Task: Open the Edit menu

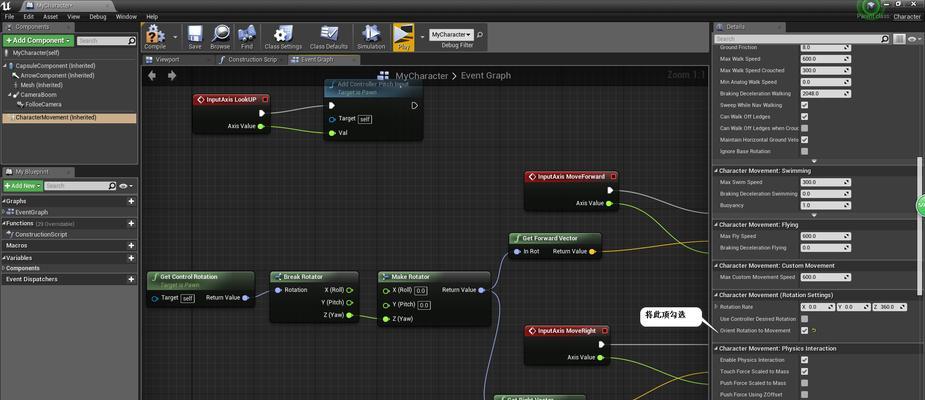Action: click(x=28, y=17)
